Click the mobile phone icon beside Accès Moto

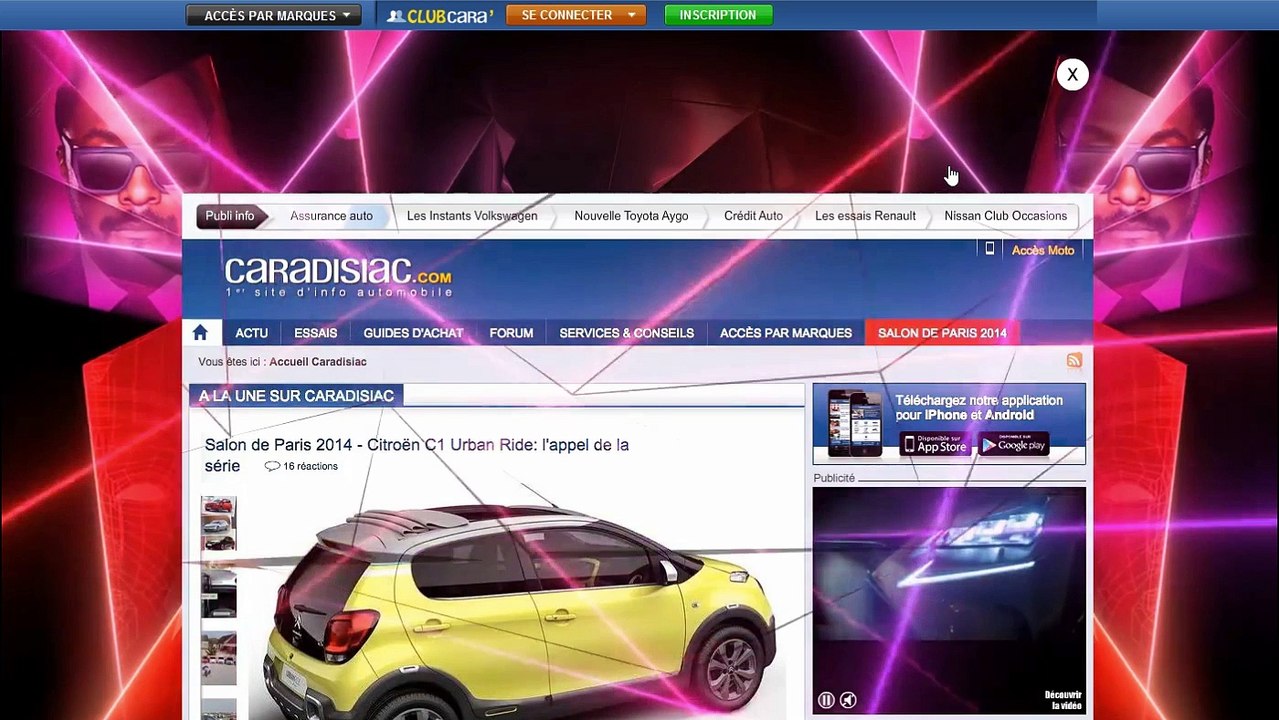click(x=990, y=249)
